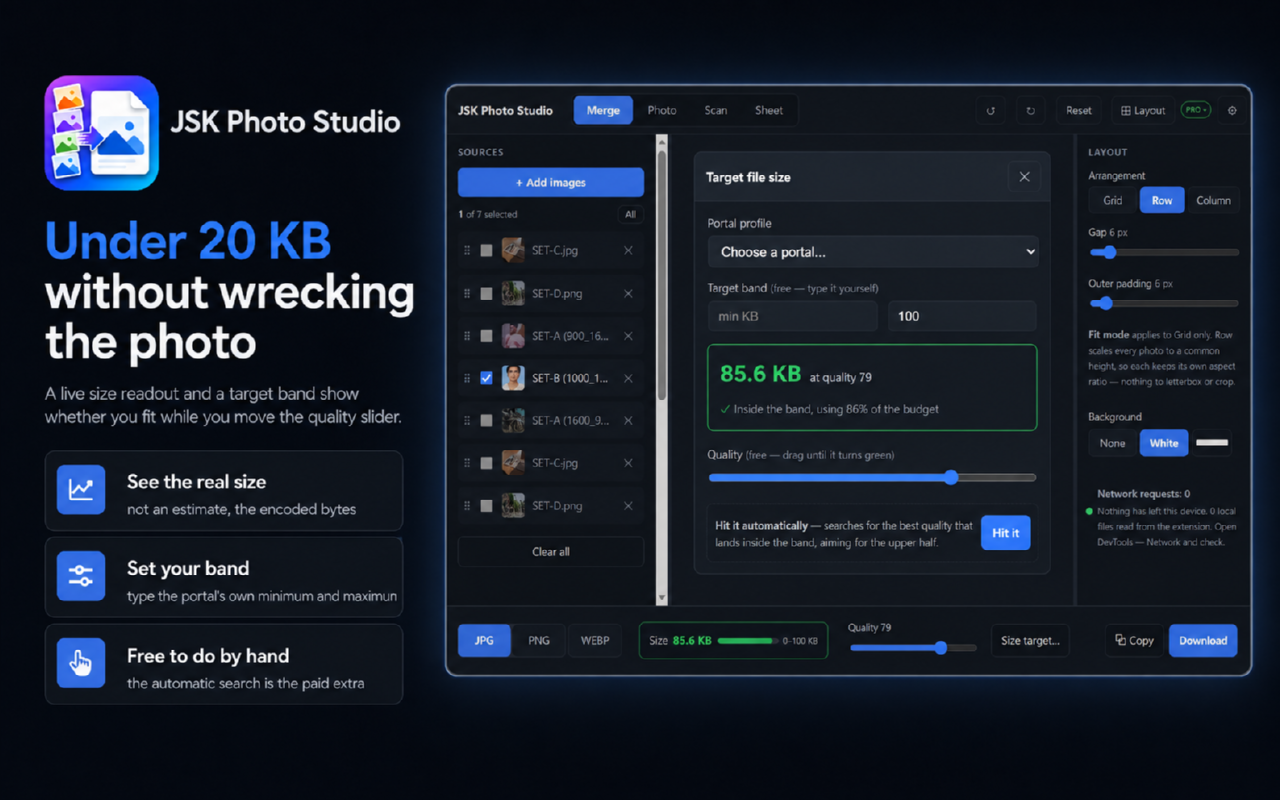This screenshot has width=1280, height=800.
Task: Open the Size target... button
Action: pos(1030,641)
